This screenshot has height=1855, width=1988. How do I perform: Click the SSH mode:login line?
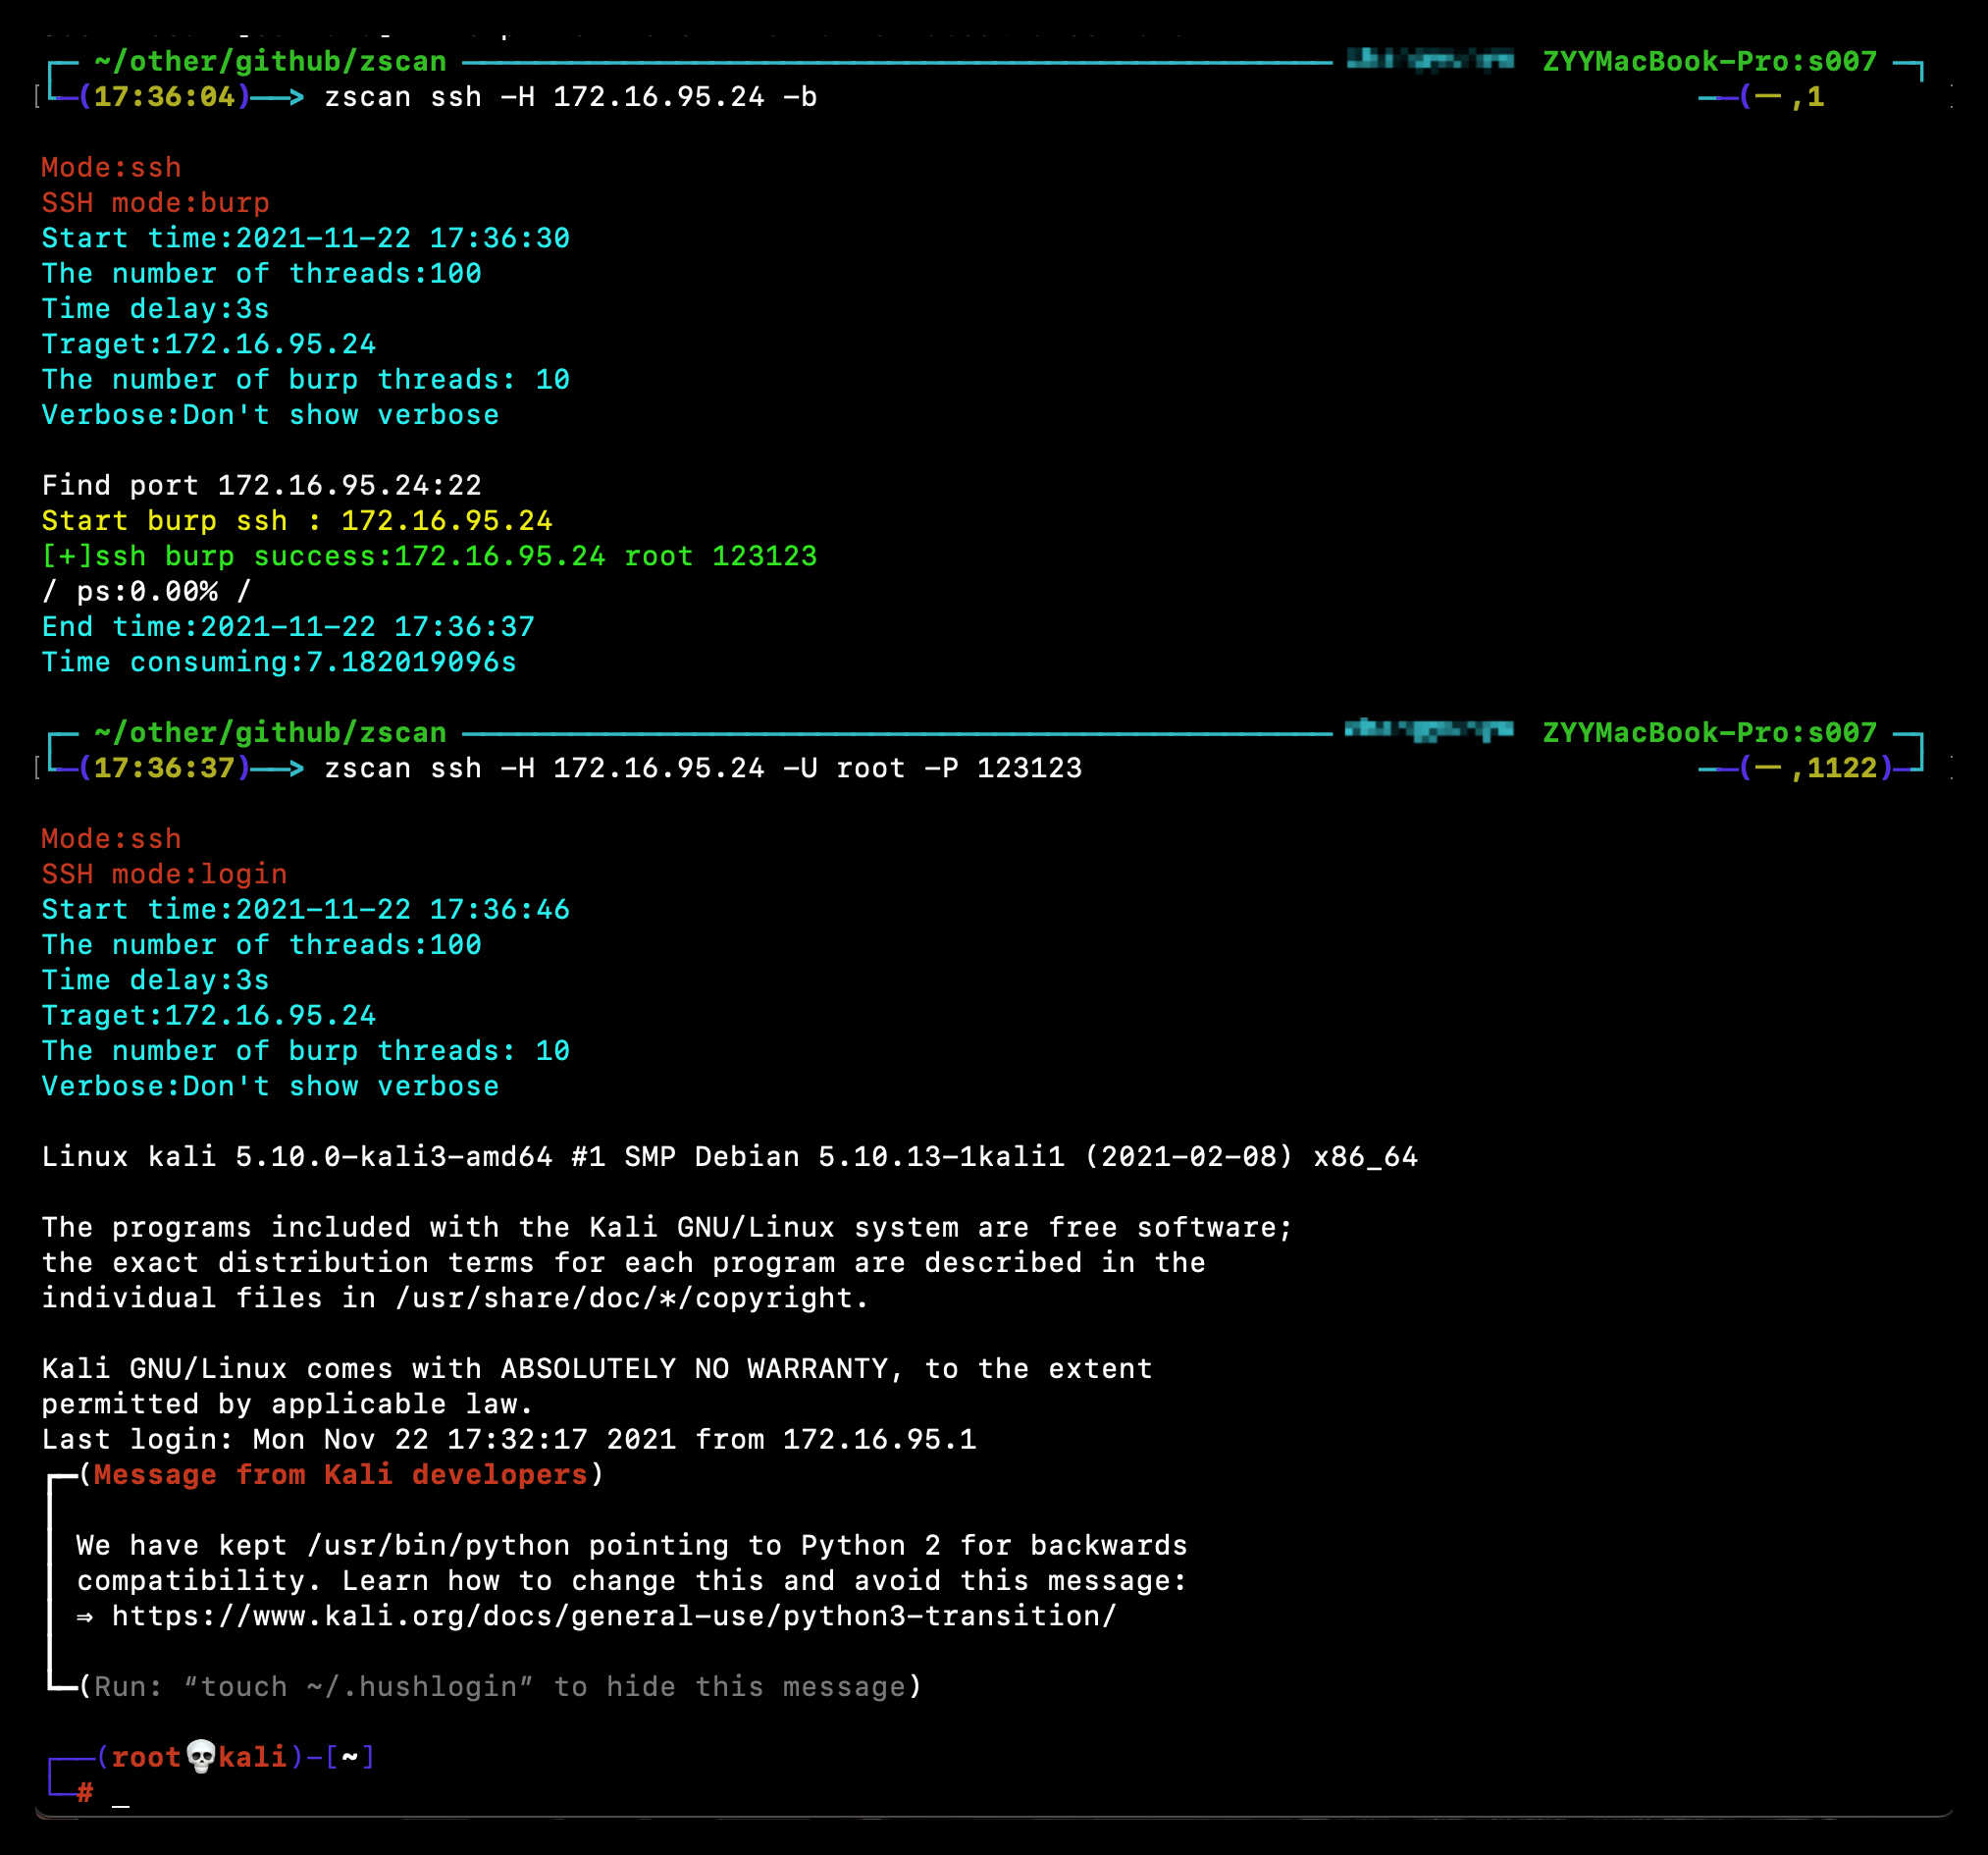pos(164,874)
